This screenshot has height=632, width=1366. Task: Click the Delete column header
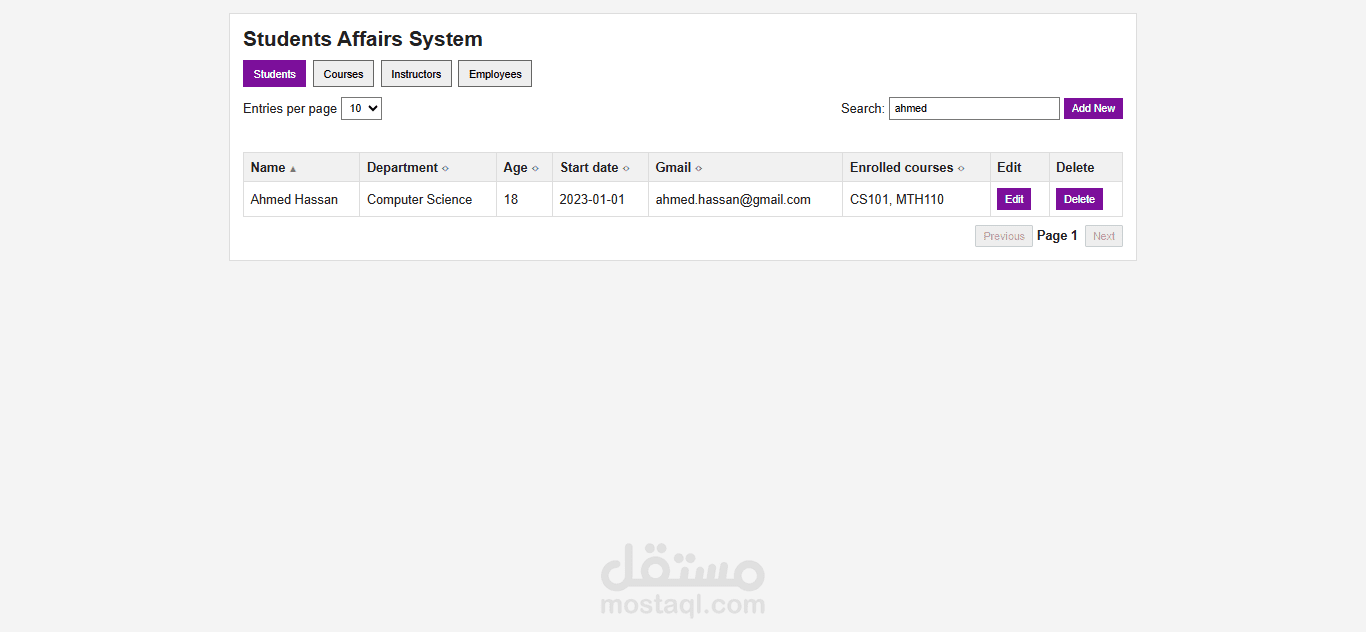point(1086,167)
